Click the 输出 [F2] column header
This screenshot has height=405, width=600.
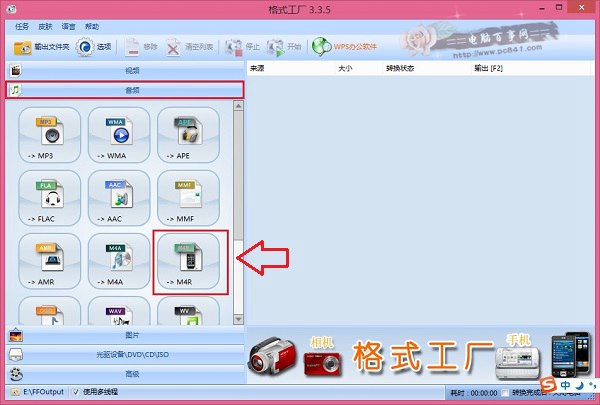(533, 69)
